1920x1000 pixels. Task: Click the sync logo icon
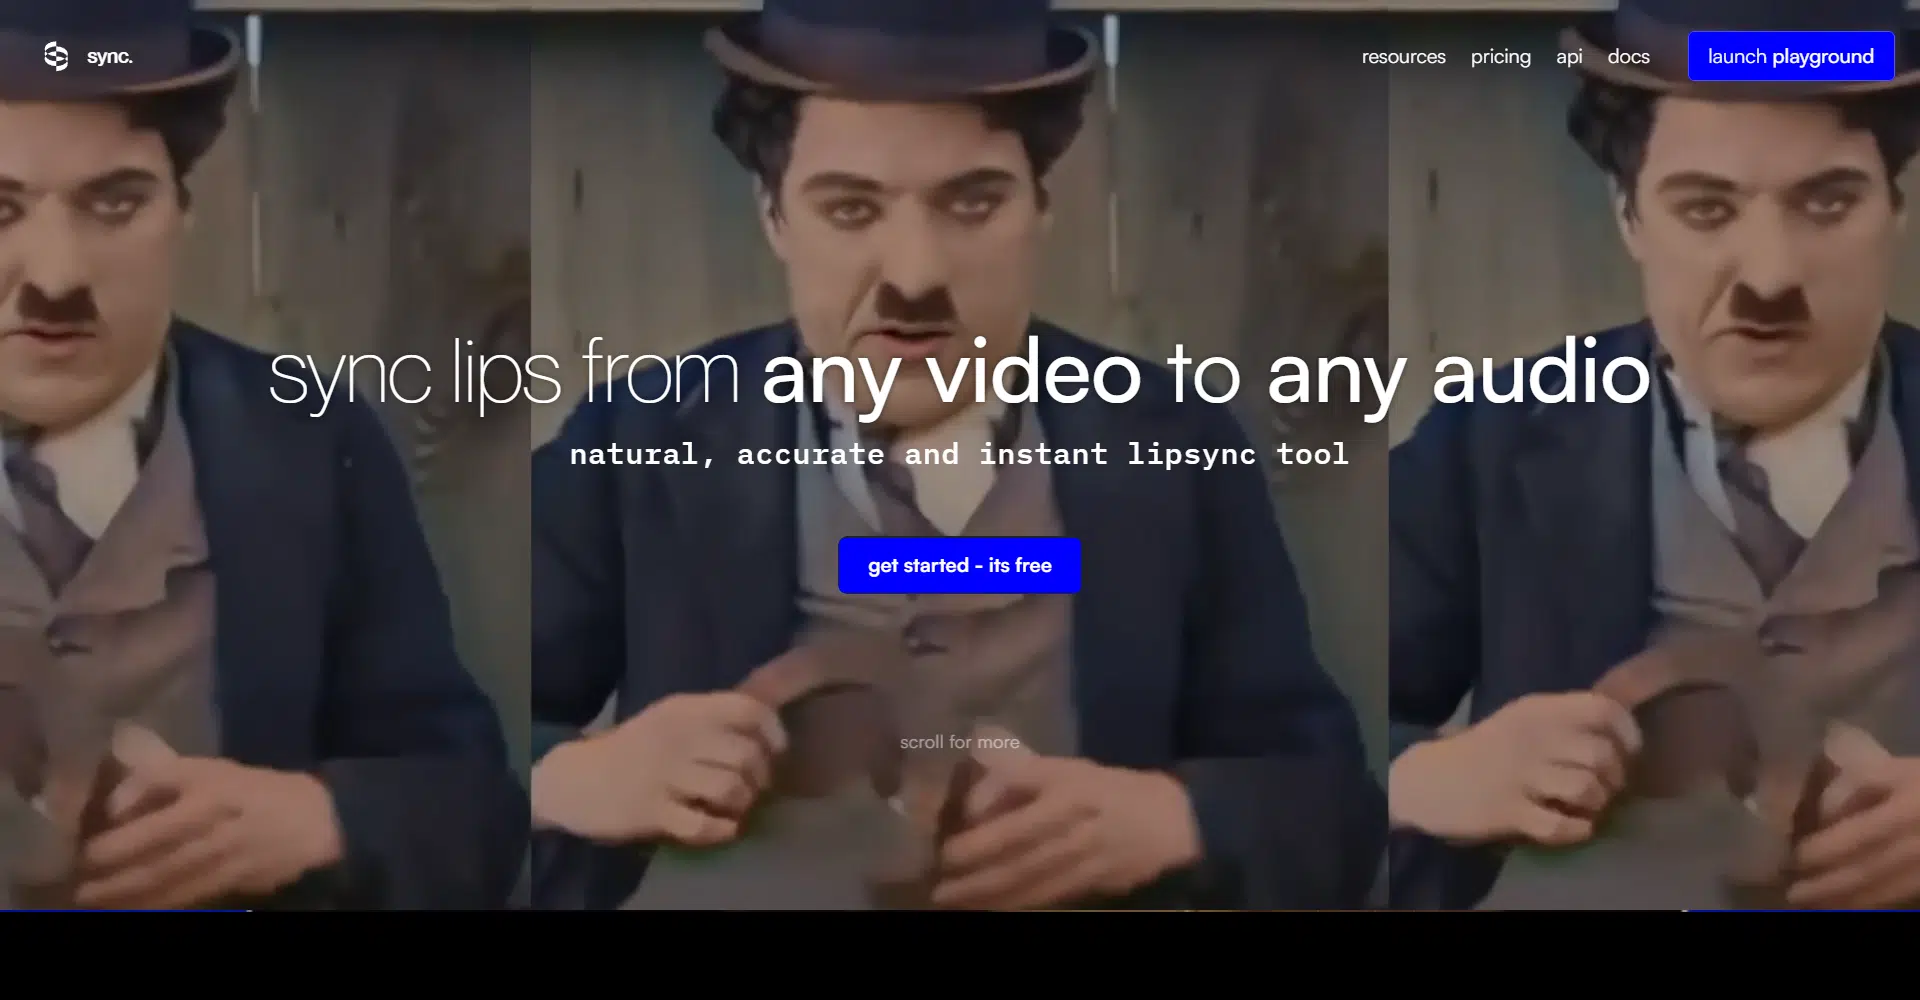tap(56, 57)
